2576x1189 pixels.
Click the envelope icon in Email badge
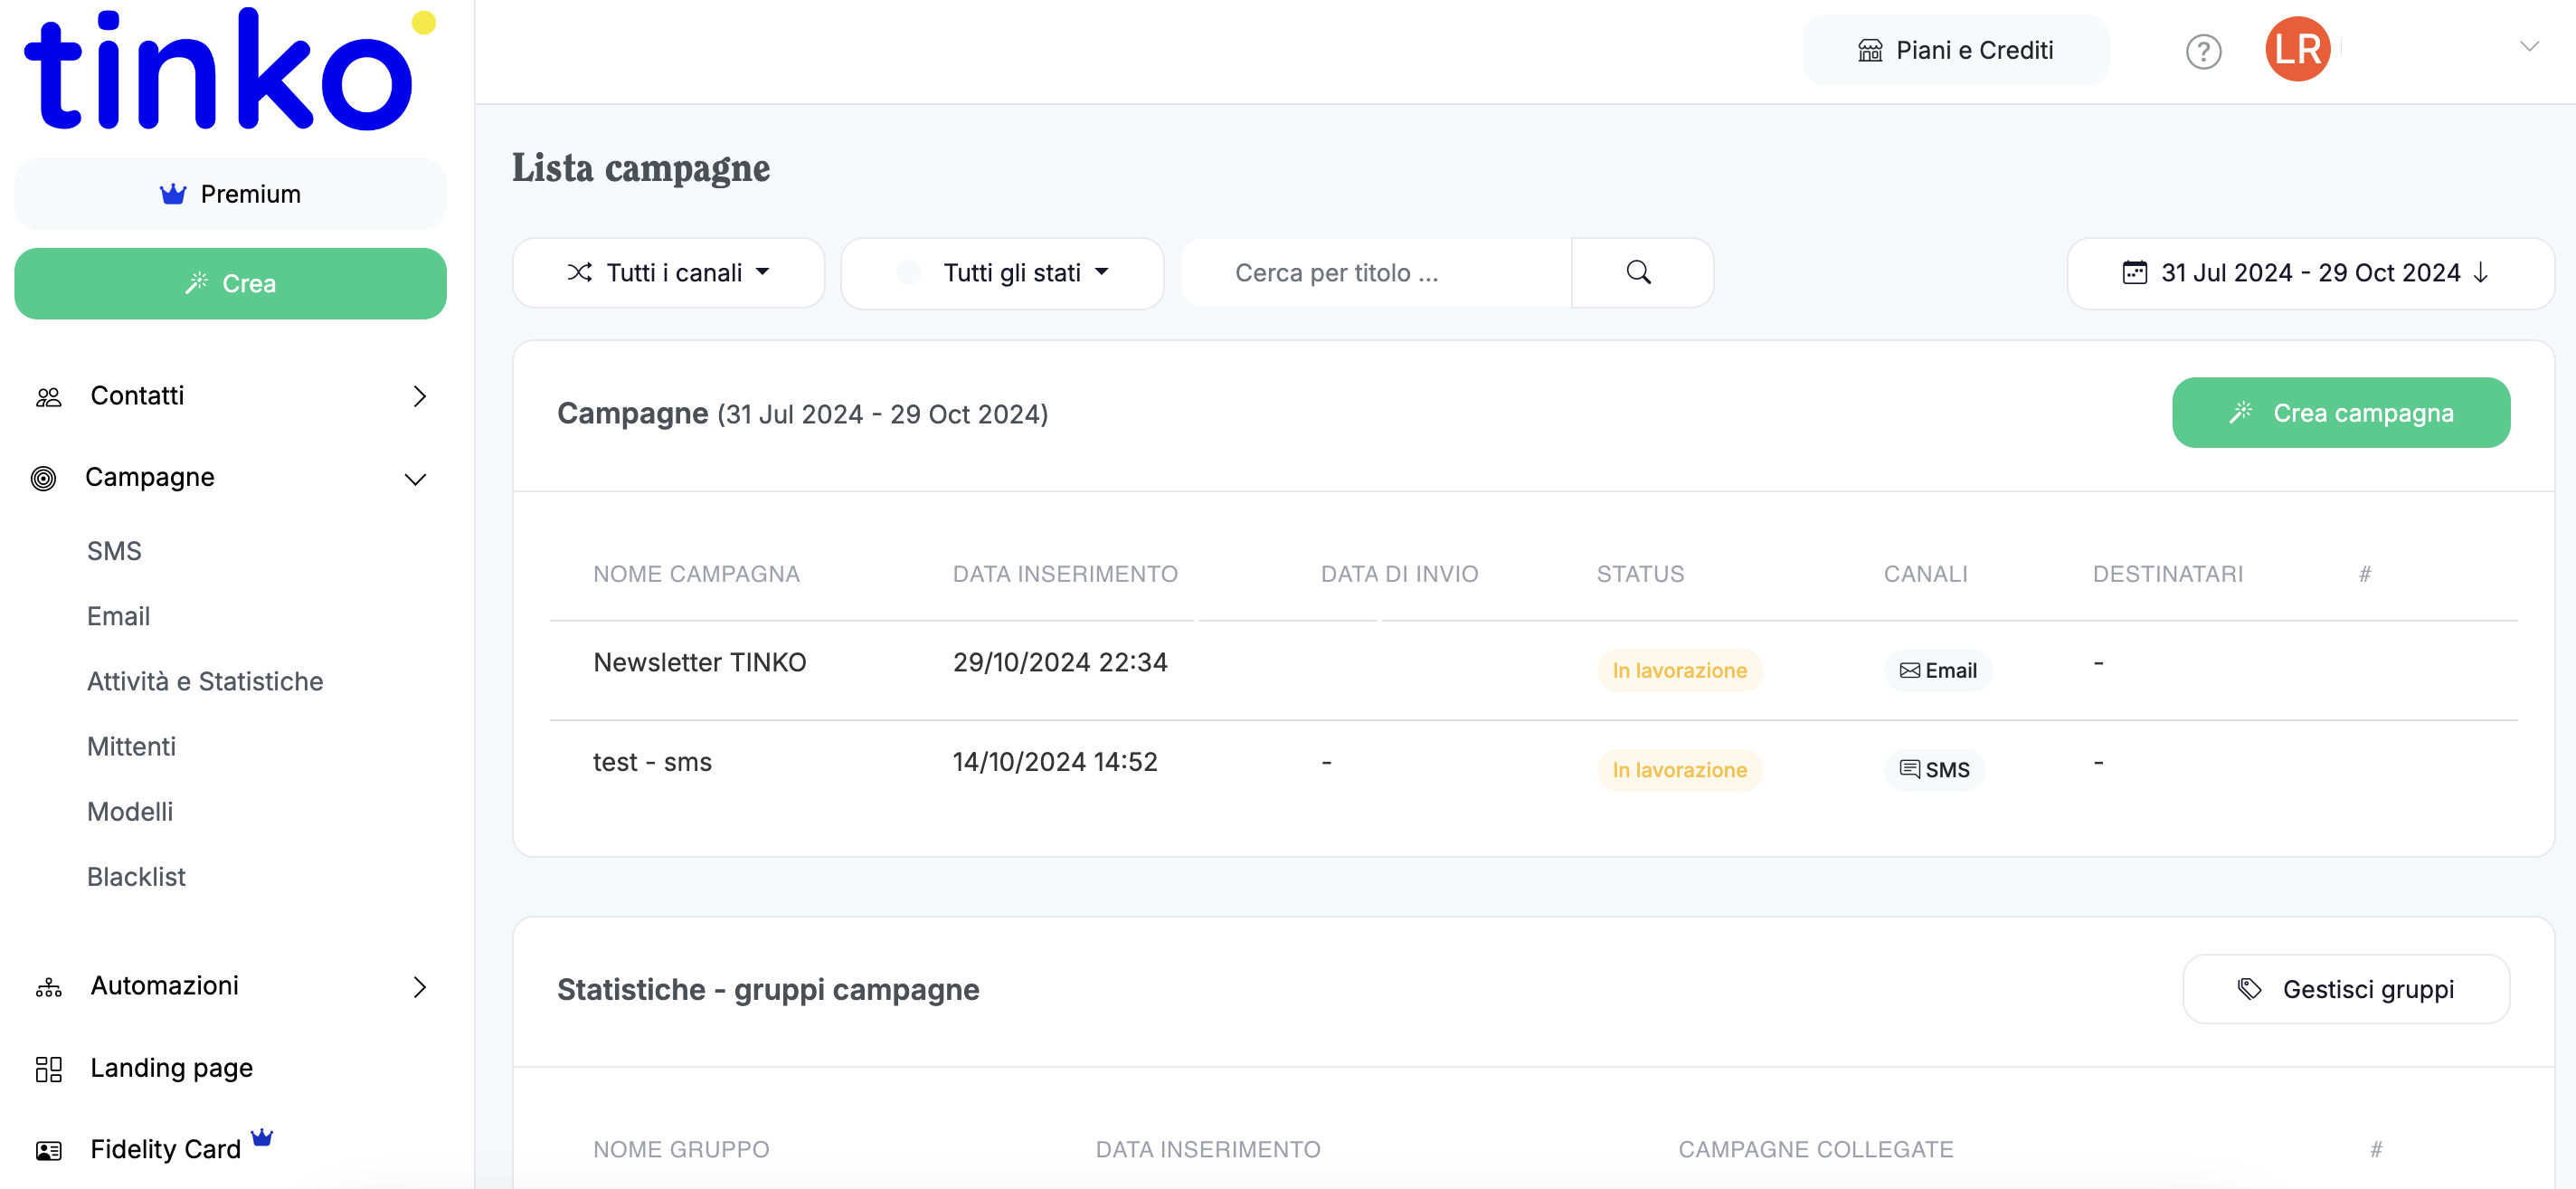pos(1909,670)
